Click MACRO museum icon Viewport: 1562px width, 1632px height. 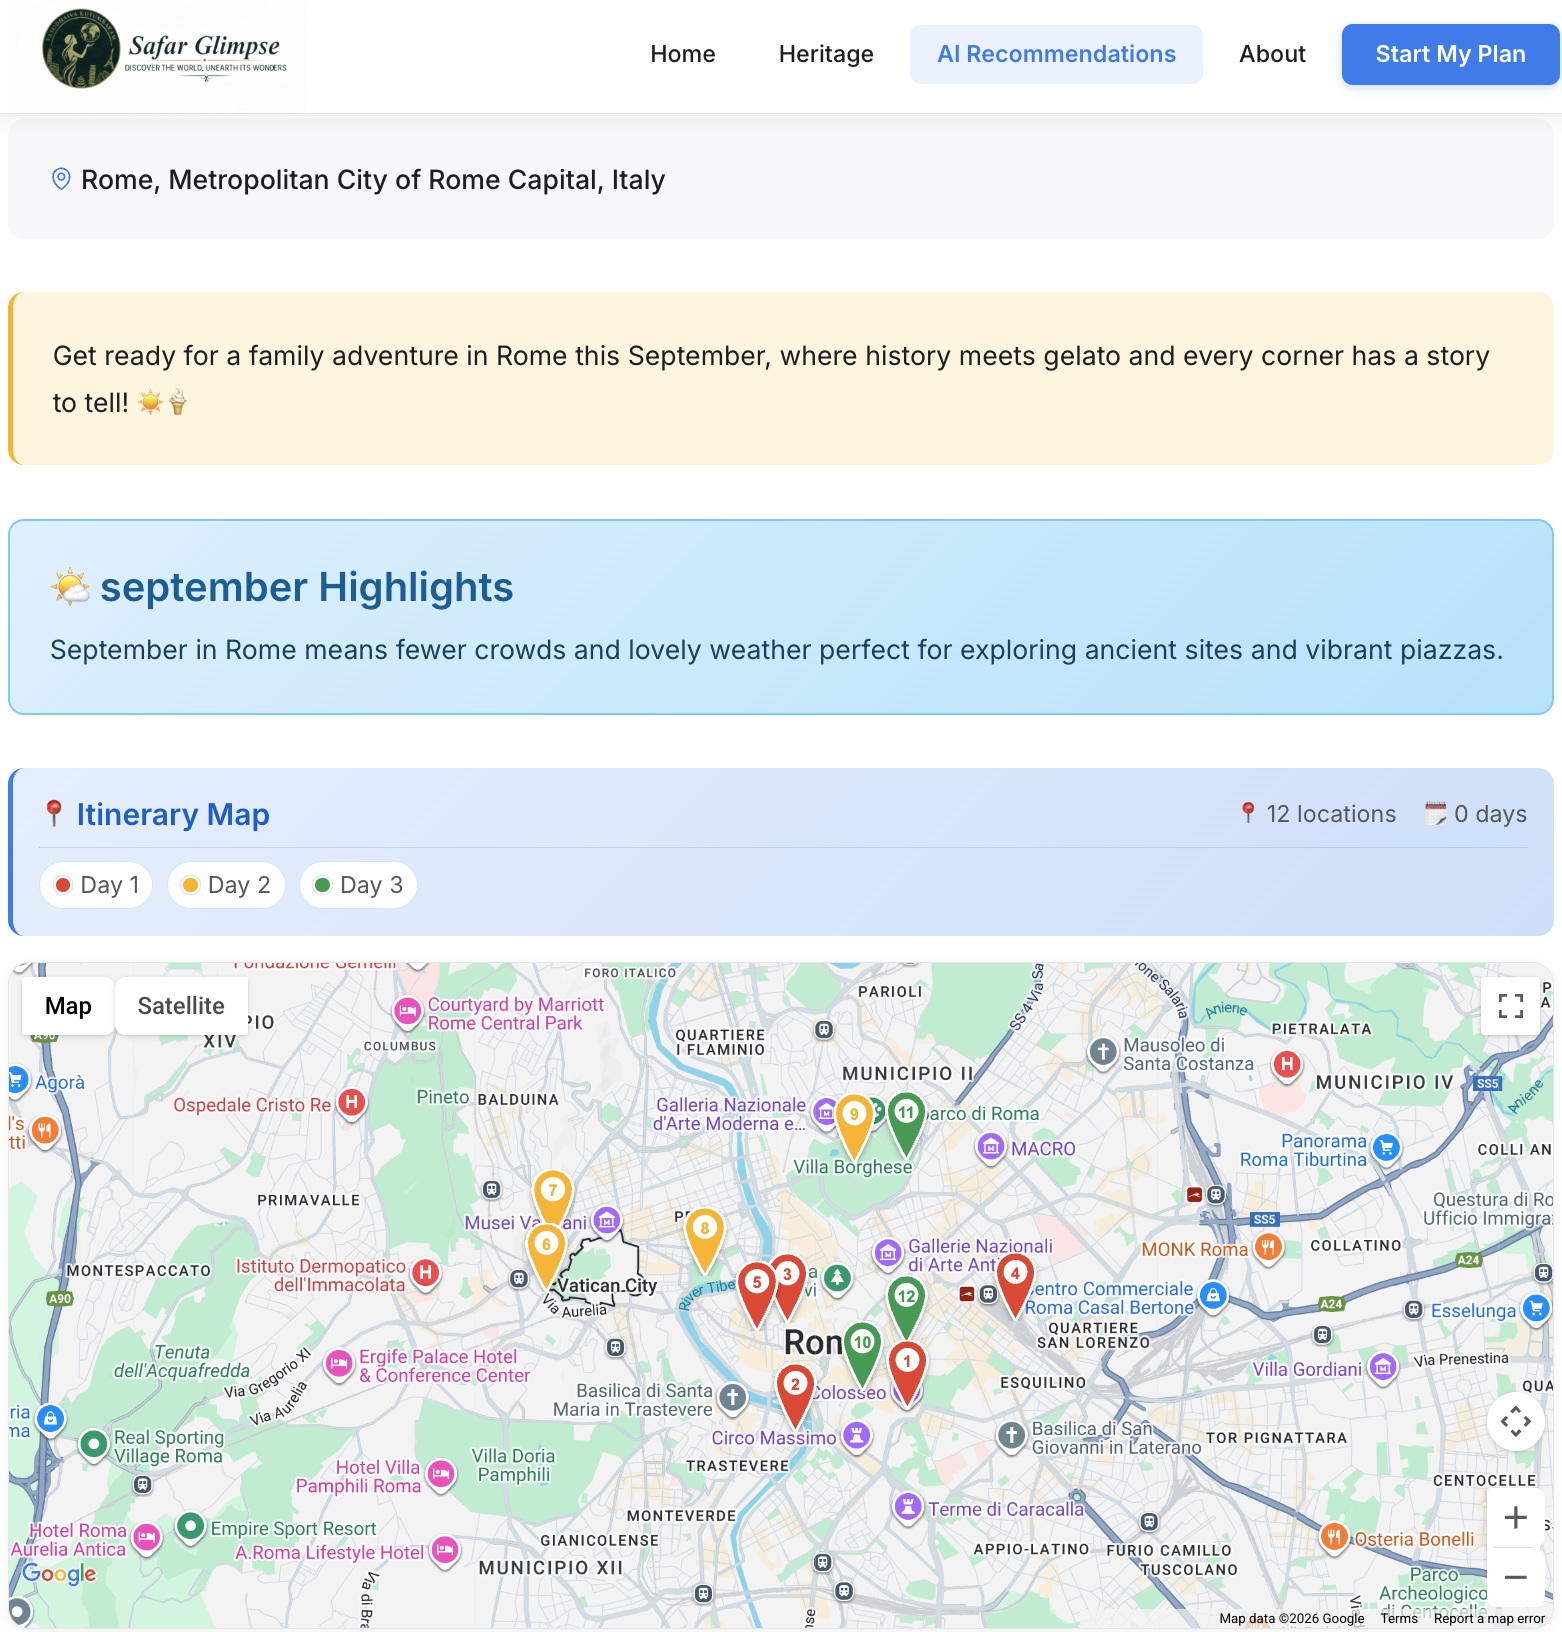point(990,1147)
